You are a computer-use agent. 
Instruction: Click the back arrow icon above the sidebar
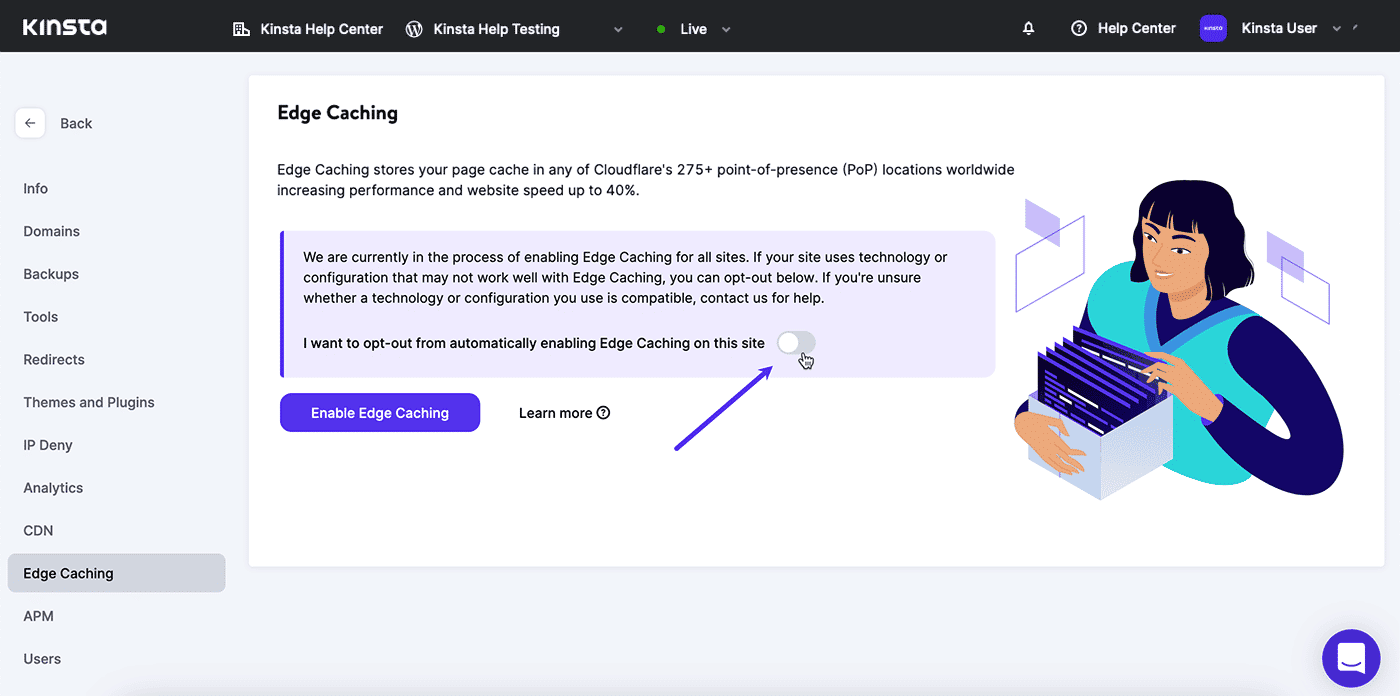pyautogui.click(x=30, y=122)
